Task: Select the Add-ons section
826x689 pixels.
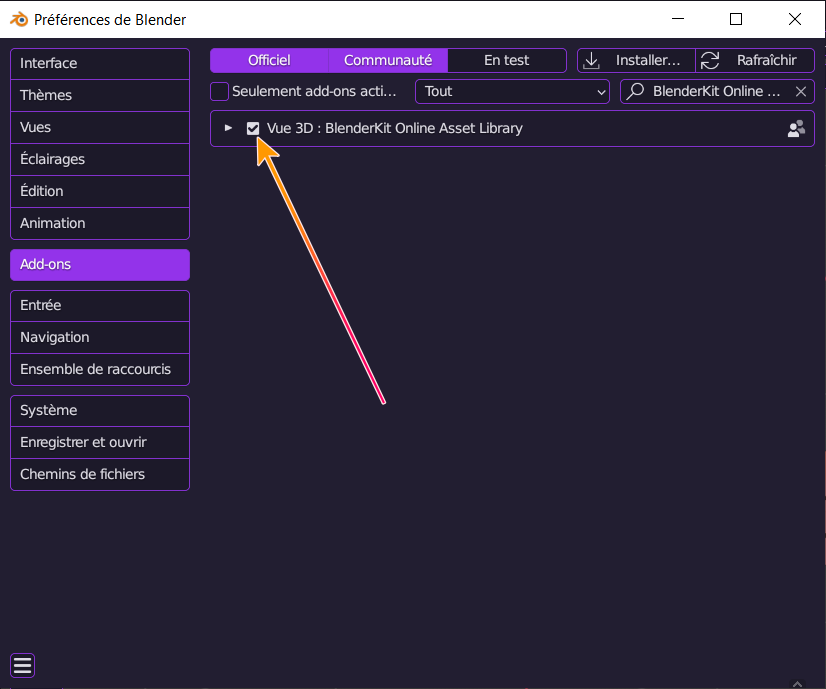Action: click(100, 264)
